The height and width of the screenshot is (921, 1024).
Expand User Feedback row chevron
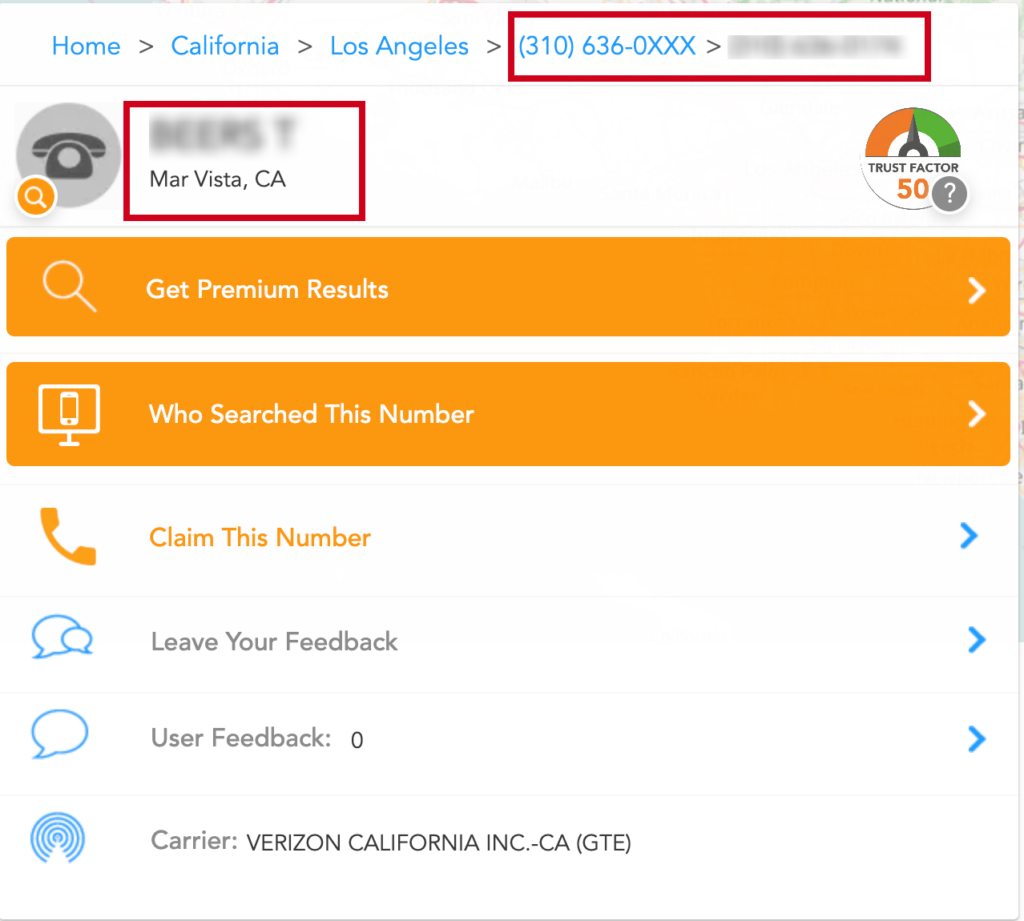coord(976,739)
